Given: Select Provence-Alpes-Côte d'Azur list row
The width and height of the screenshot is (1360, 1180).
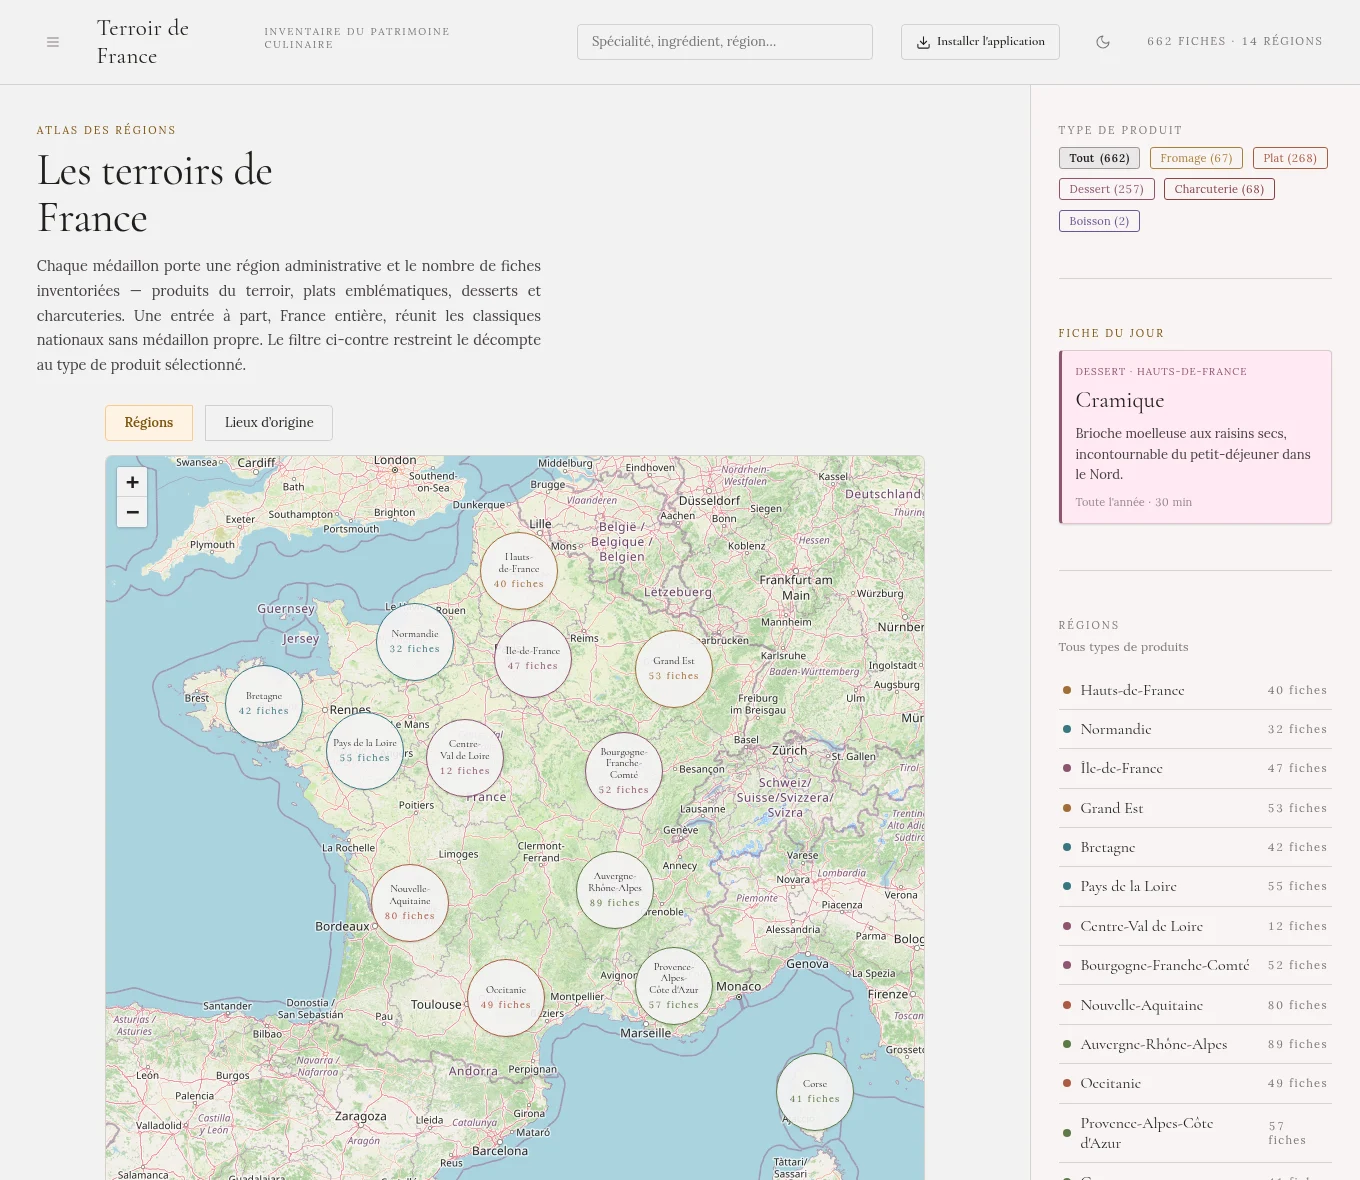Looking at the screenshot, I should point(1195,1133).
